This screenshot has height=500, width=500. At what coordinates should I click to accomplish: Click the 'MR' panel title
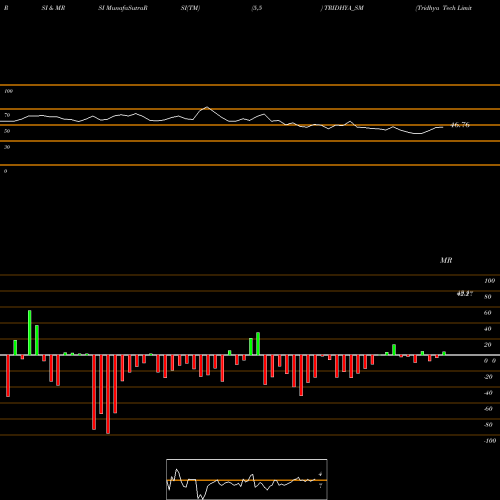pyautogui.click(x=446, y=260)
